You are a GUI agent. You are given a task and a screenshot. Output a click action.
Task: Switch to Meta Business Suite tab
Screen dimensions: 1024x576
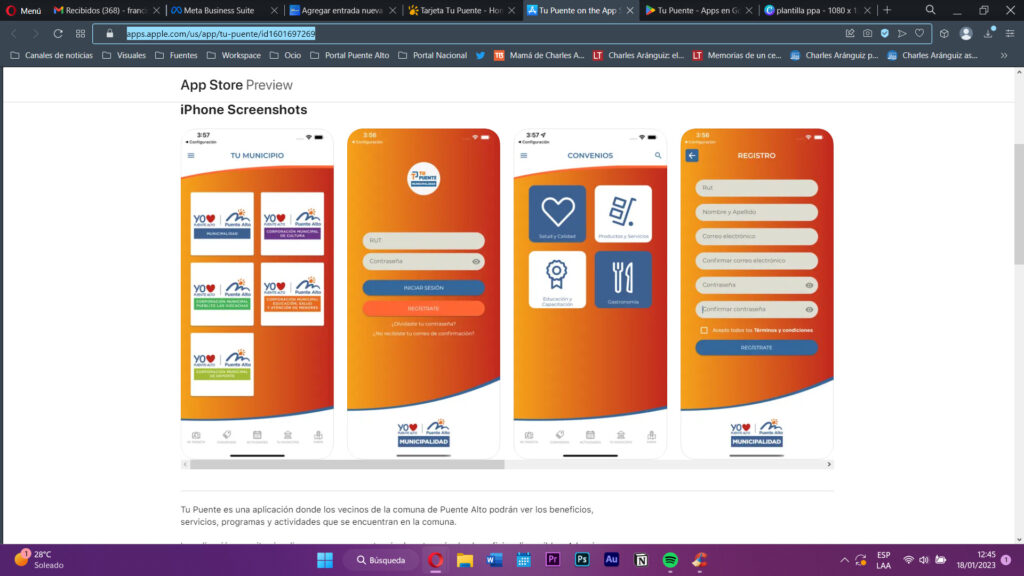click(223, 10)
